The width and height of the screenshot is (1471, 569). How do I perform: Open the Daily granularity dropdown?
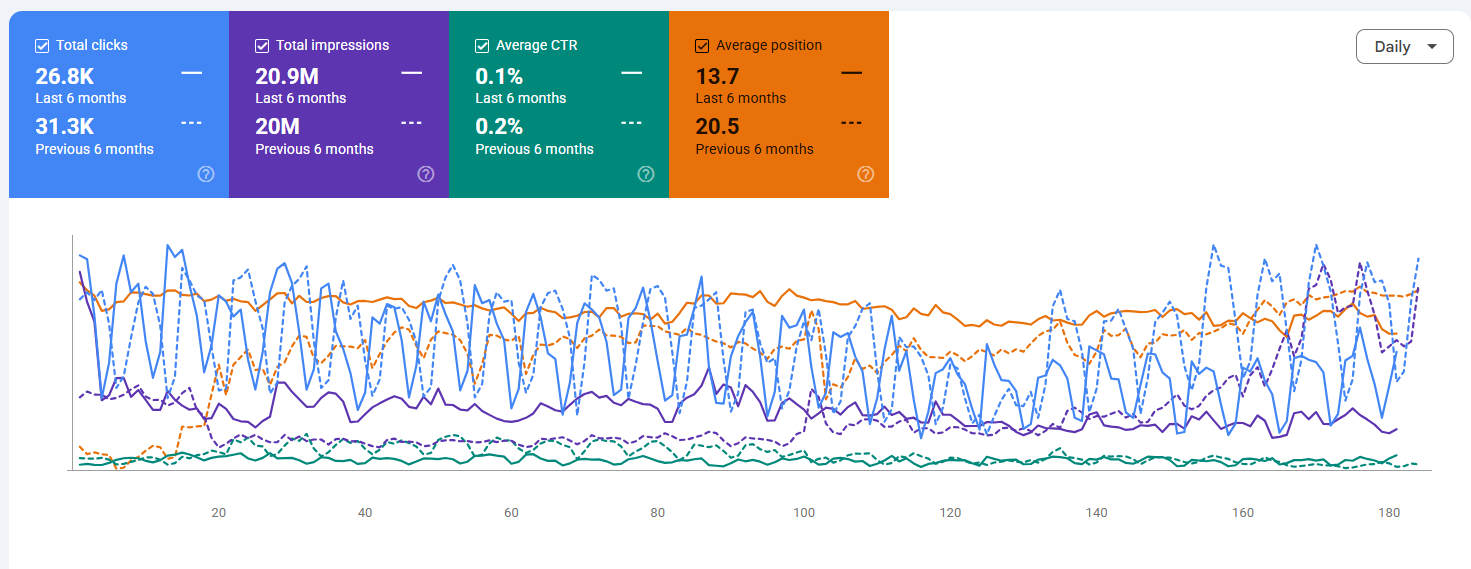pyautogui.click(x=1405, y=47)
